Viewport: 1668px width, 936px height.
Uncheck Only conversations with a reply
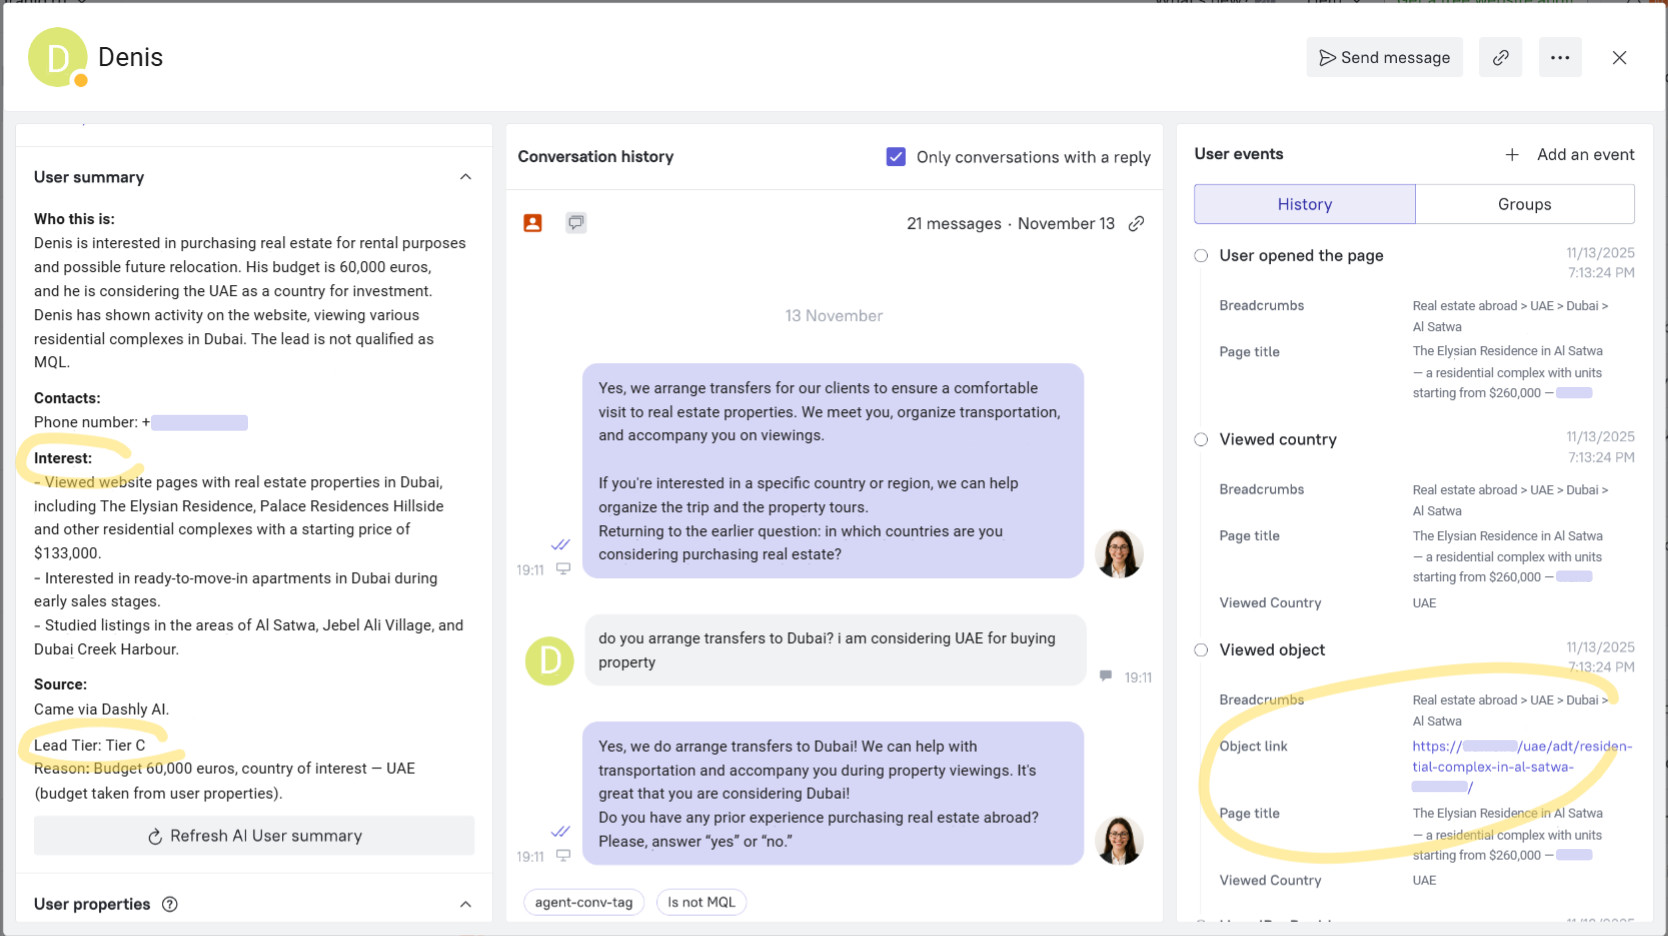[x=895, y=156]
